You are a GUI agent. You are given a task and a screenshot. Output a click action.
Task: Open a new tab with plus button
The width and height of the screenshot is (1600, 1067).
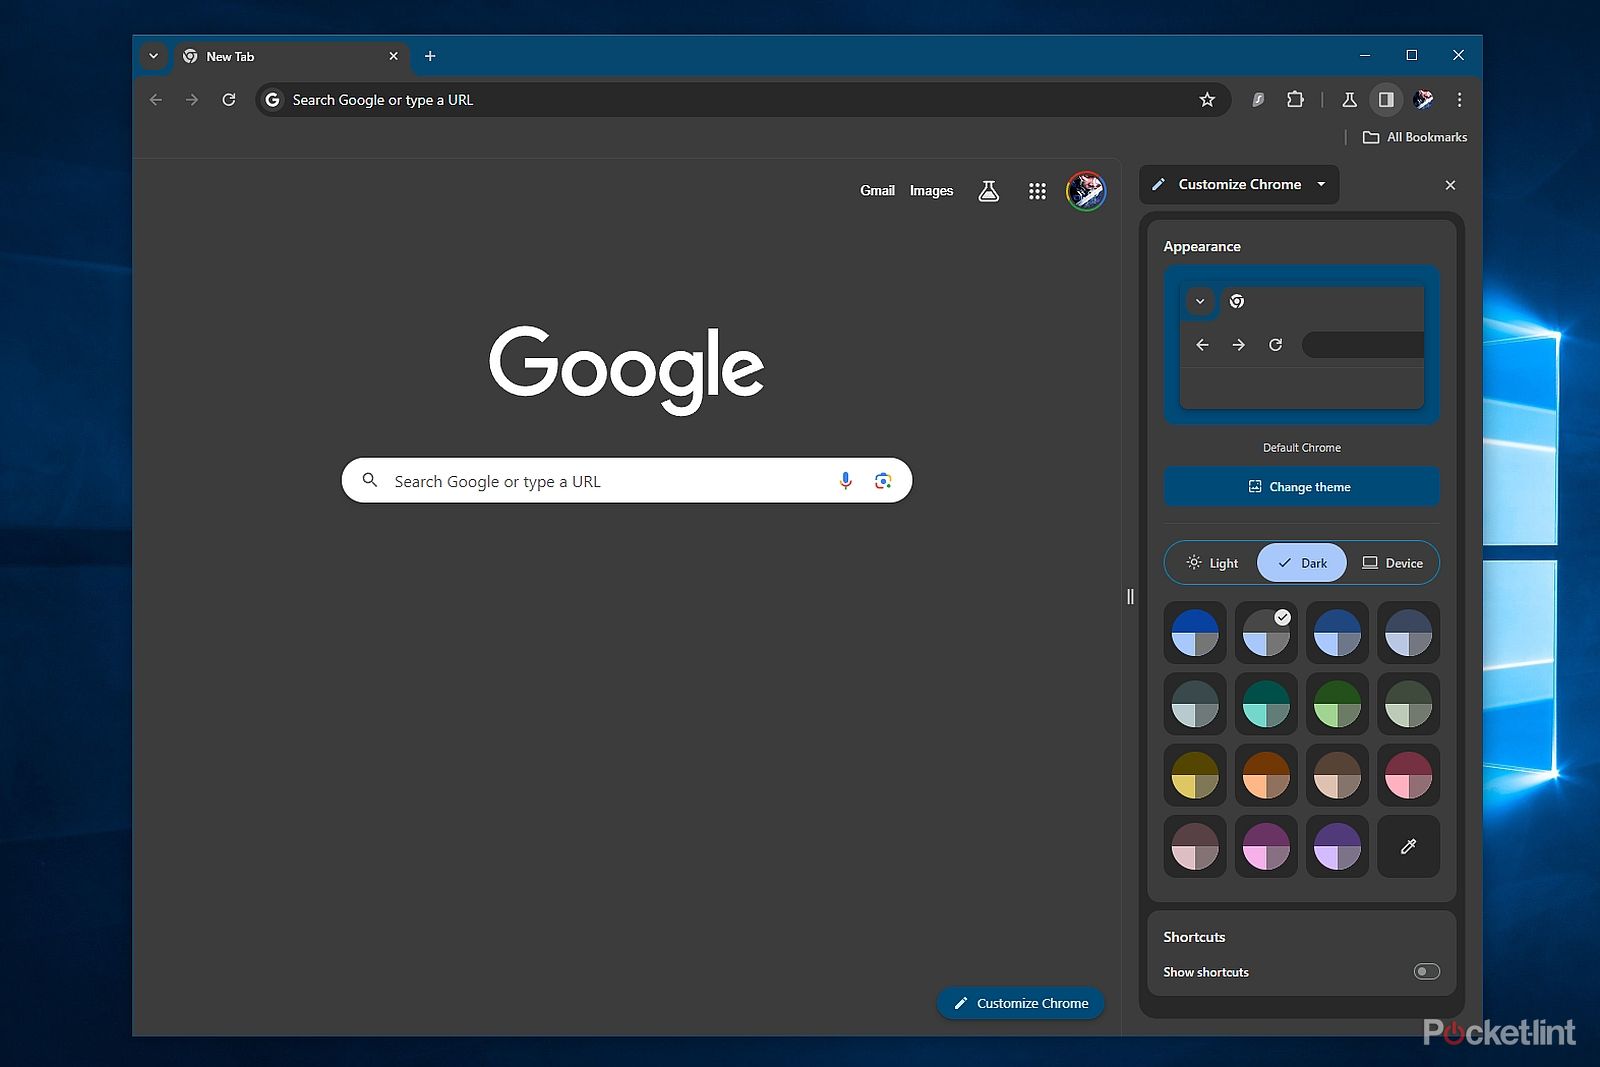click(430, 56)
